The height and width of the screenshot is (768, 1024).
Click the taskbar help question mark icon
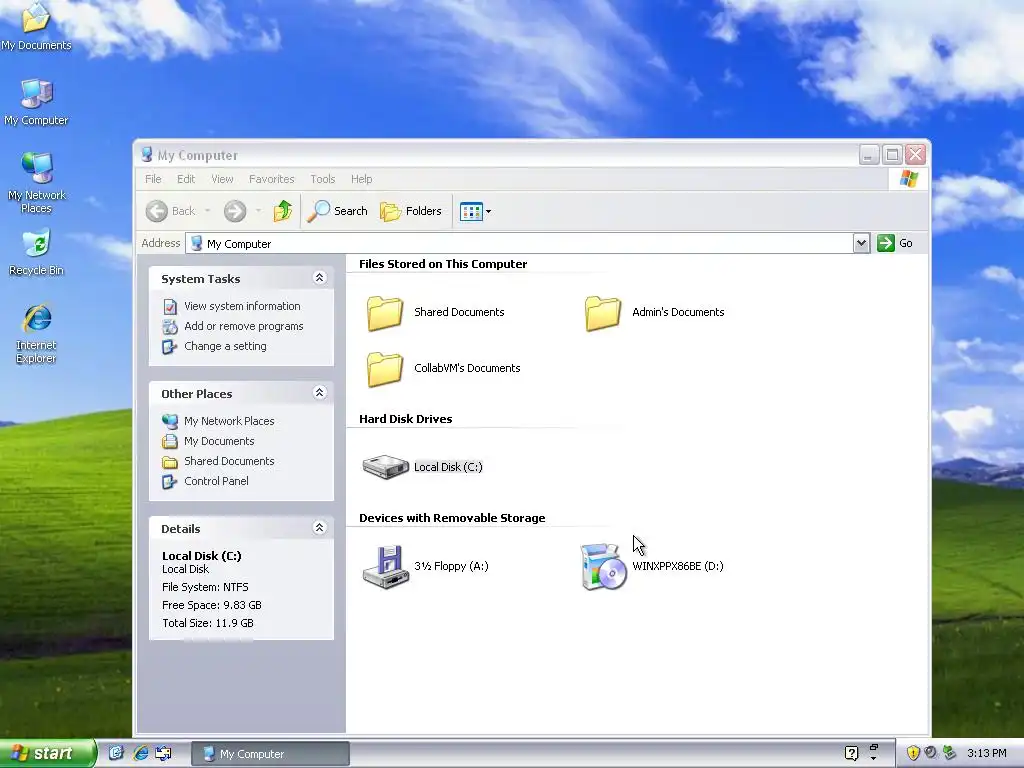851,753
